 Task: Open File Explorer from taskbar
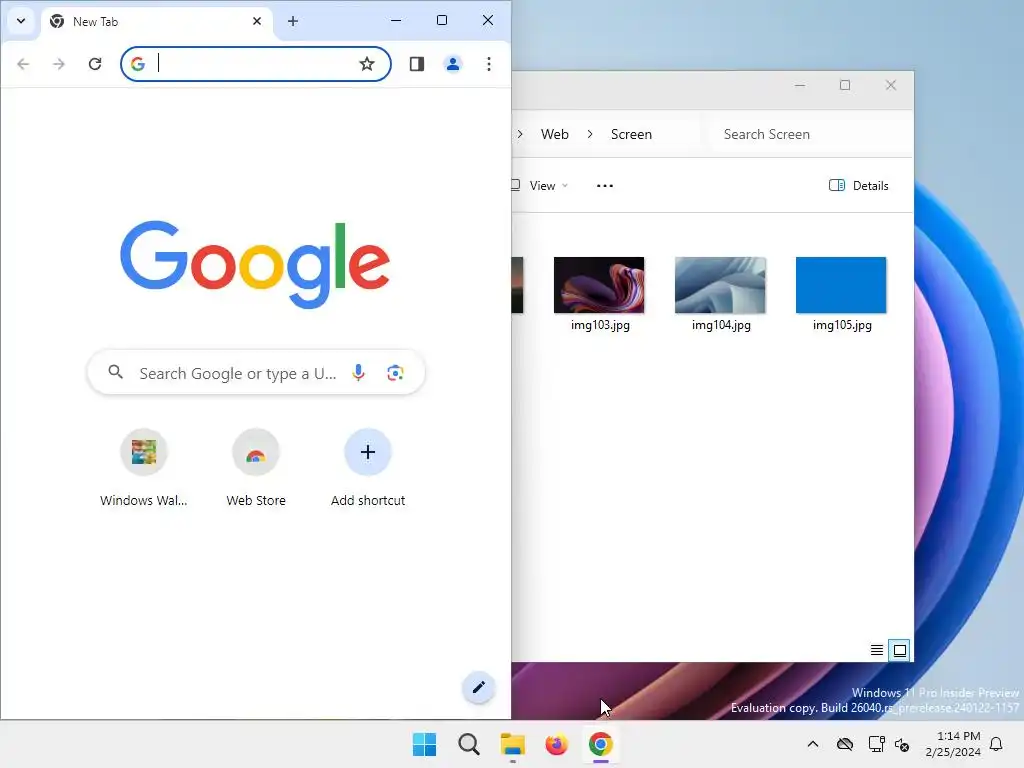513,744
